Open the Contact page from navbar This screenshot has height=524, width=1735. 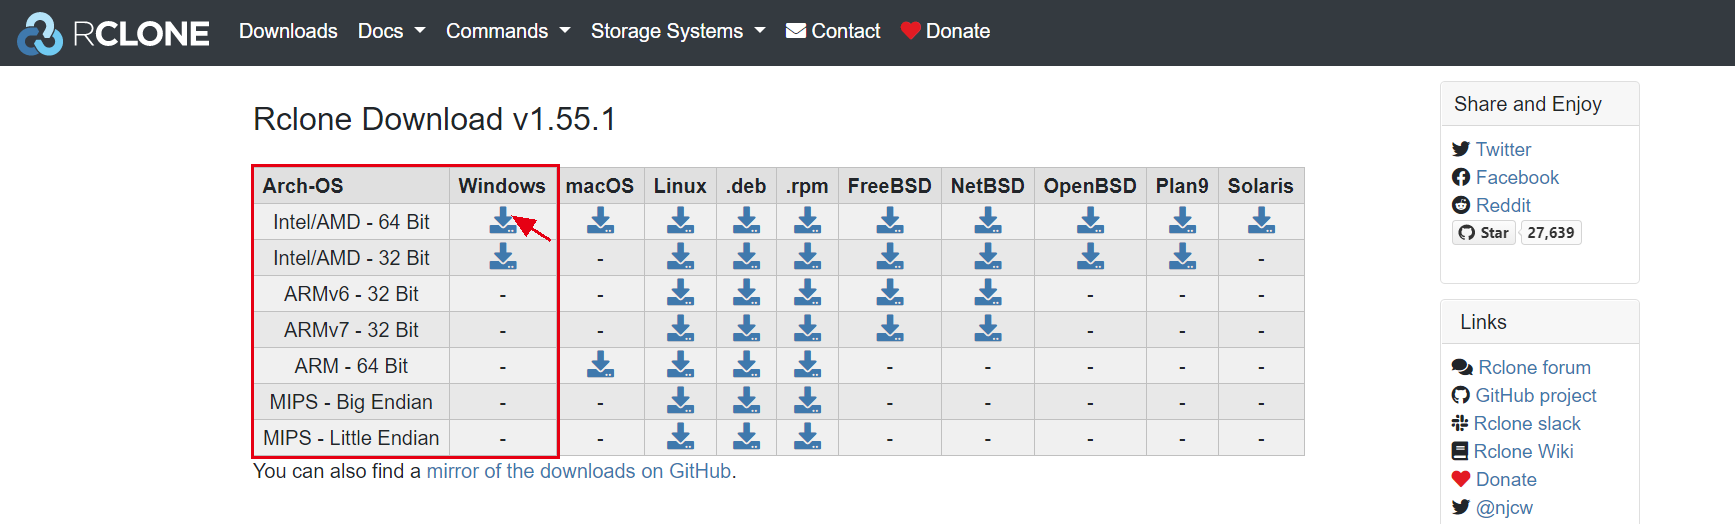coord(833,31)
